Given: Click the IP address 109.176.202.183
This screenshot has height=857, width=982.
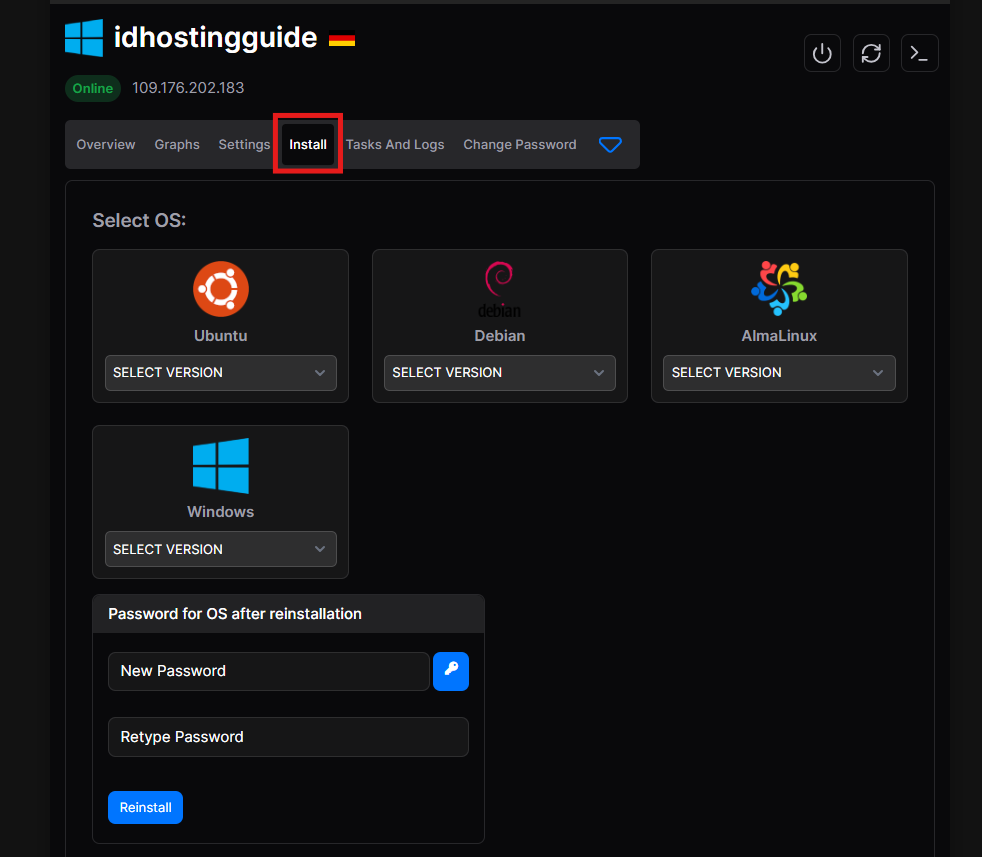Looking at the screenshot, I should coord(188,88).
